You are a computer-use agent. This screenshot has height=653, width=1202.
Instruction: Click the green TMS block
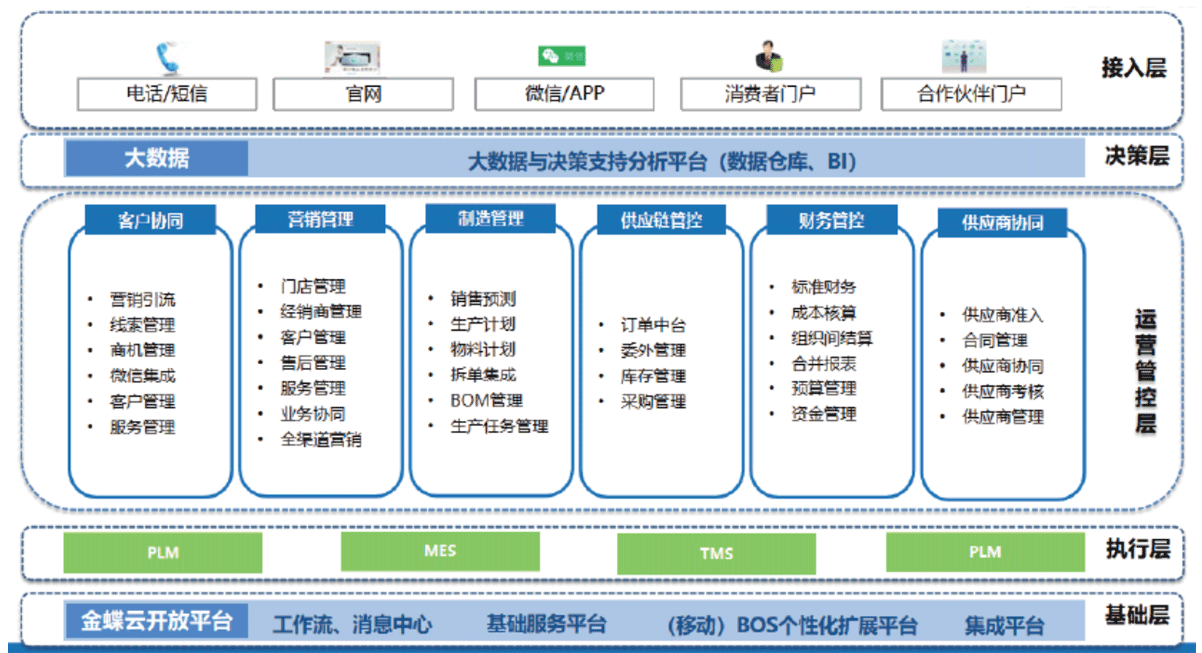(x=716, y=554)
